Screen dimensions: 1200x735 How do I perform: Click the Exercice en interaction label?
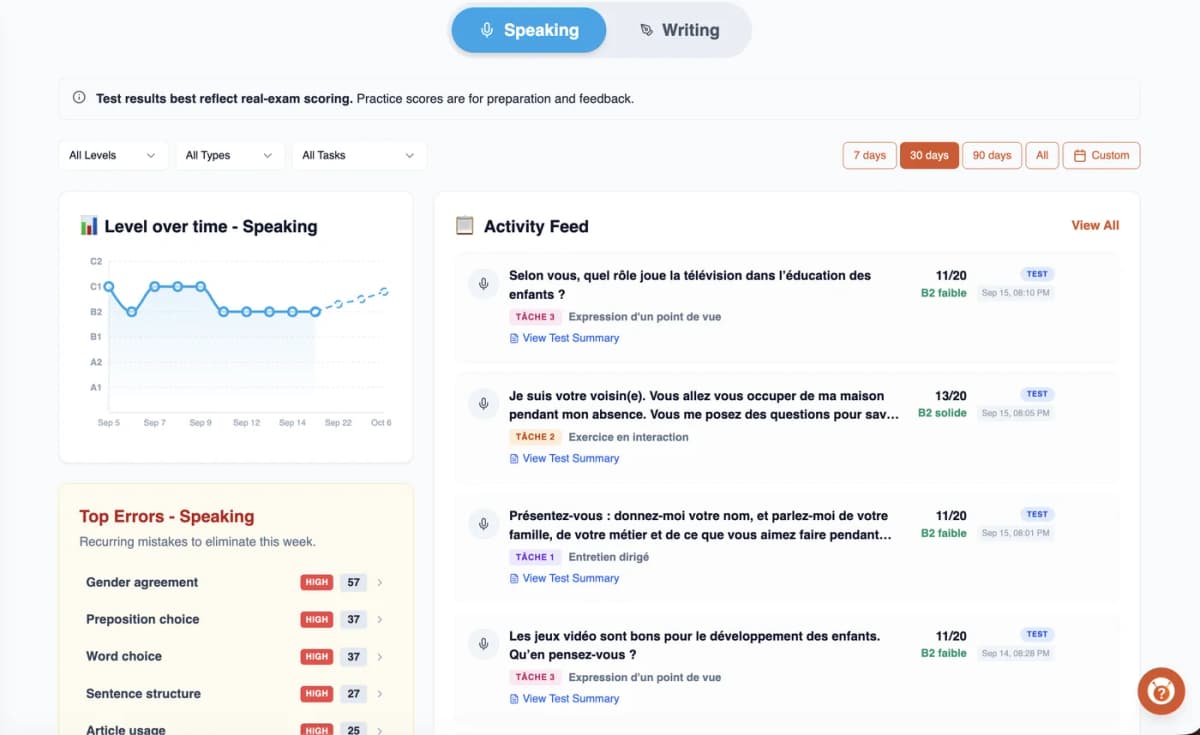[x=628, y=437]
